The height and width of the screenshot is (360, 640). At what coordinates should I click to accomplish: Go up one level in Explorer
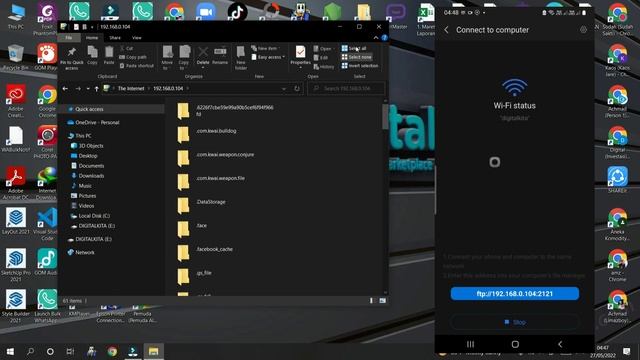tap(97, 89)
